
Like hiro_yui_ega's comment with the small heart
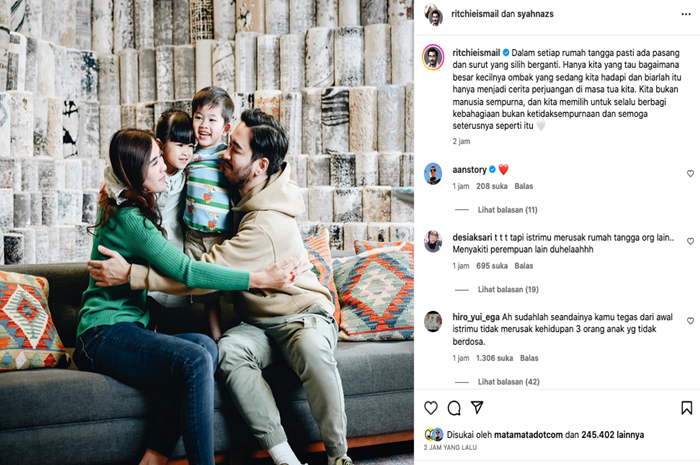690,321
